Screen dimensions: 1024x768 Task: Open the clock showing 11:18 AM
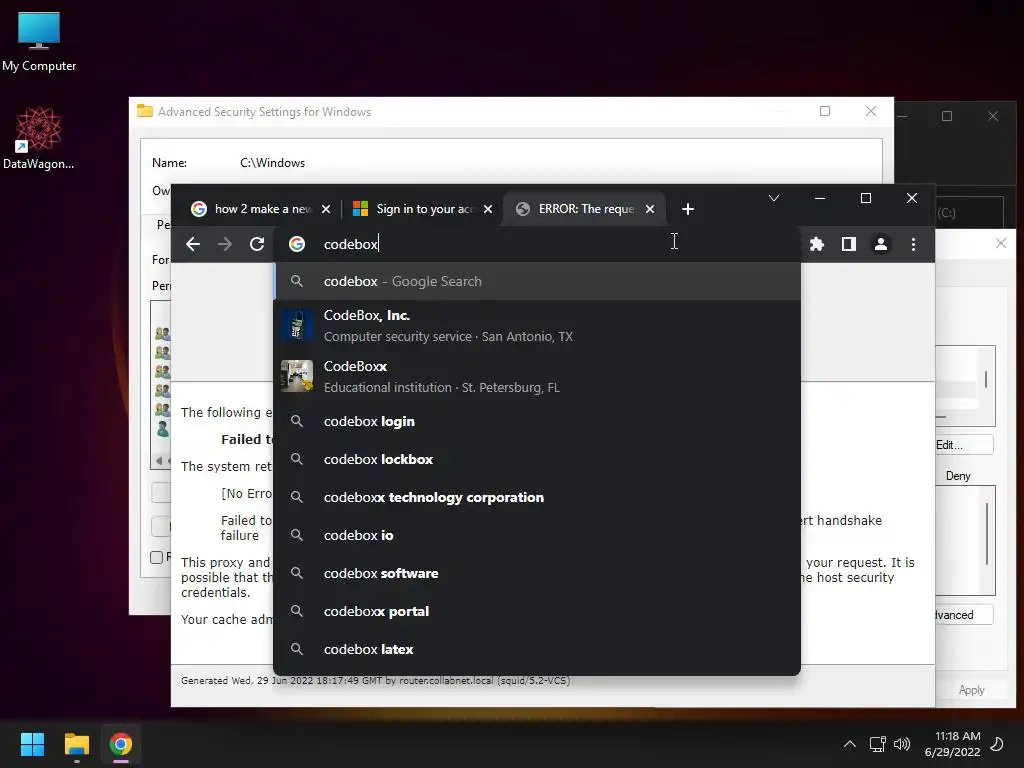952,744
